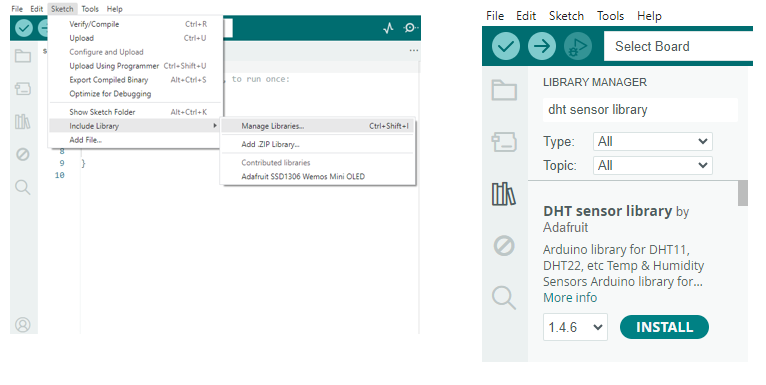766x385 pixels.
Task: Open Sketchbook folder icon in left window sidebar
Action: click(x=22, y=56)
